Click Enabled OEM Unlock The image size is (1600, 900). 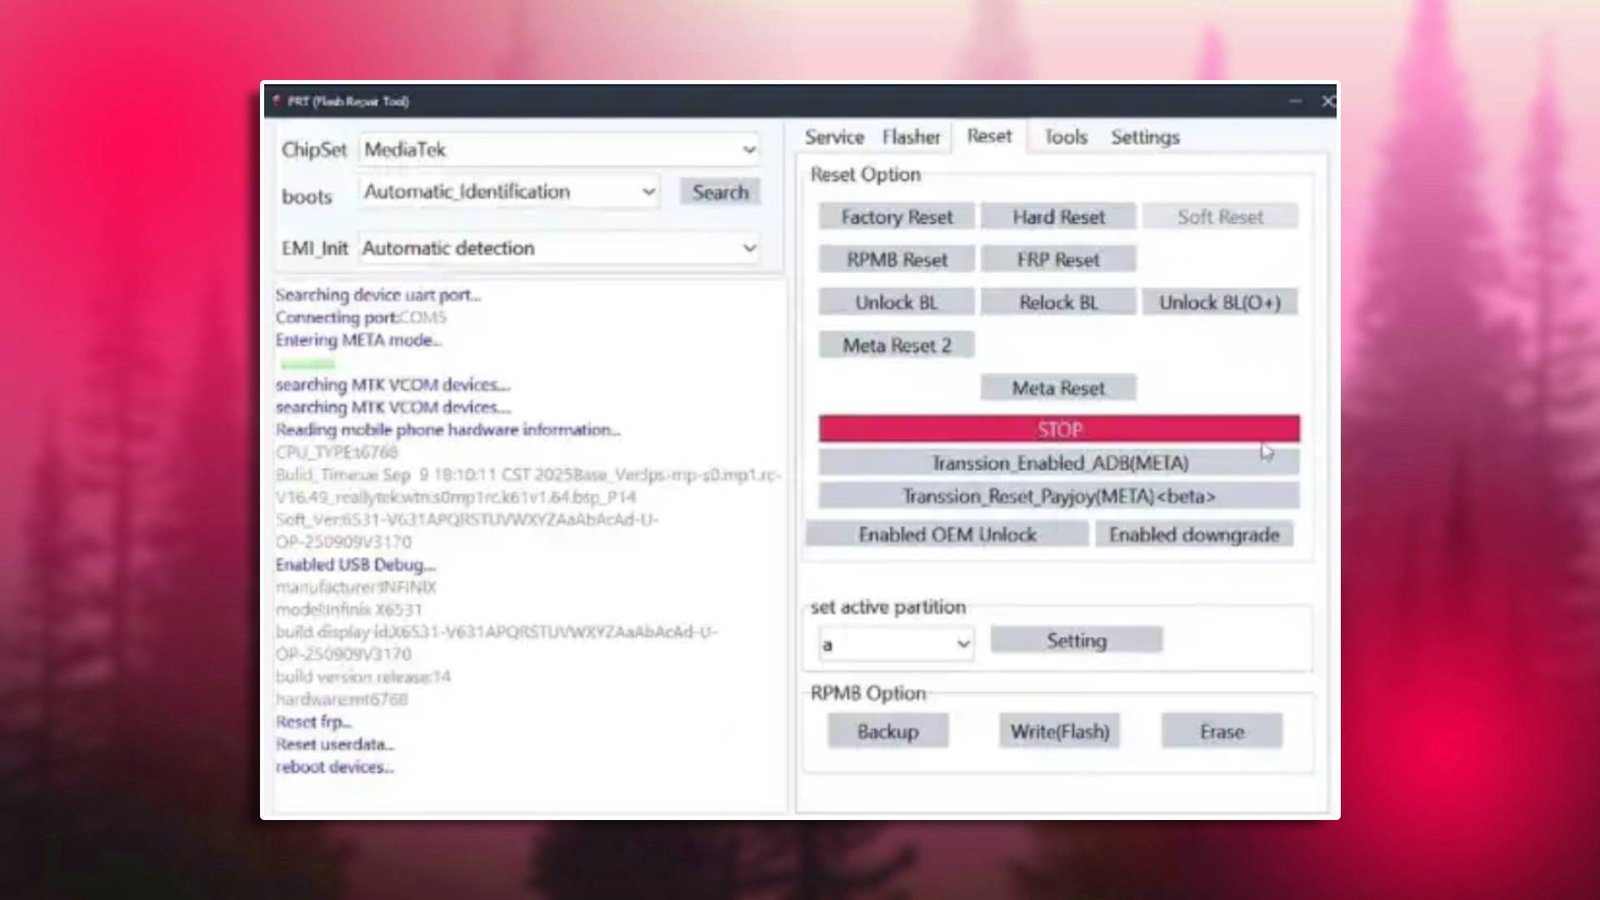(x=948, y=534)
